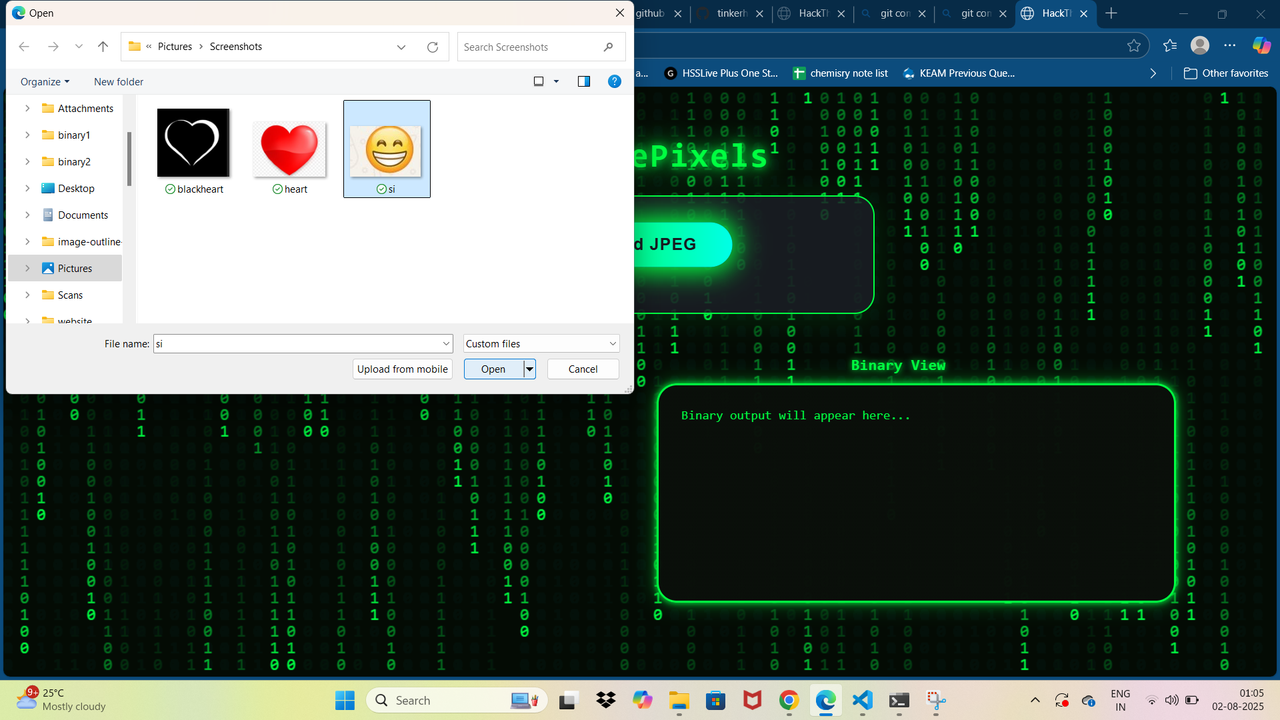Refresh the Screenshots folder listing
Screen dimensions: 1280x720
[x=432, y=47]
